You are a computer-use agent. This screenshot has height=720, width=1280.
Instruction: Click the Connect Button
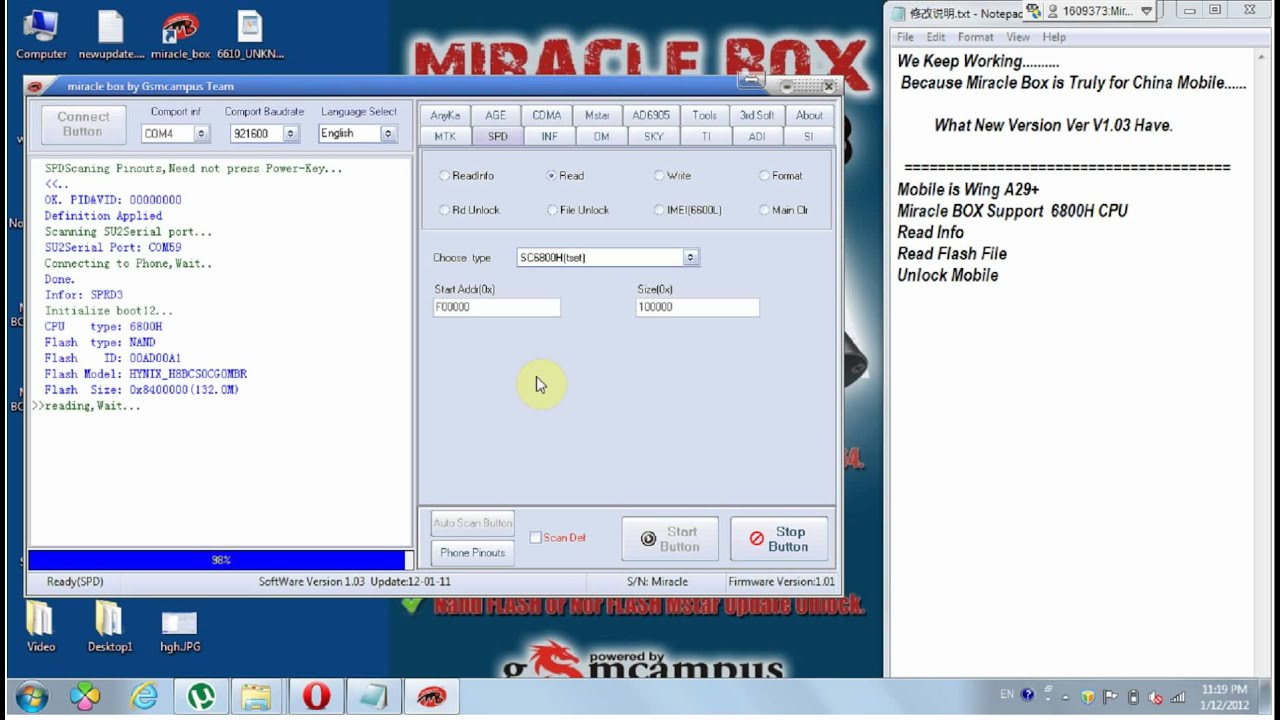[83, 124]
